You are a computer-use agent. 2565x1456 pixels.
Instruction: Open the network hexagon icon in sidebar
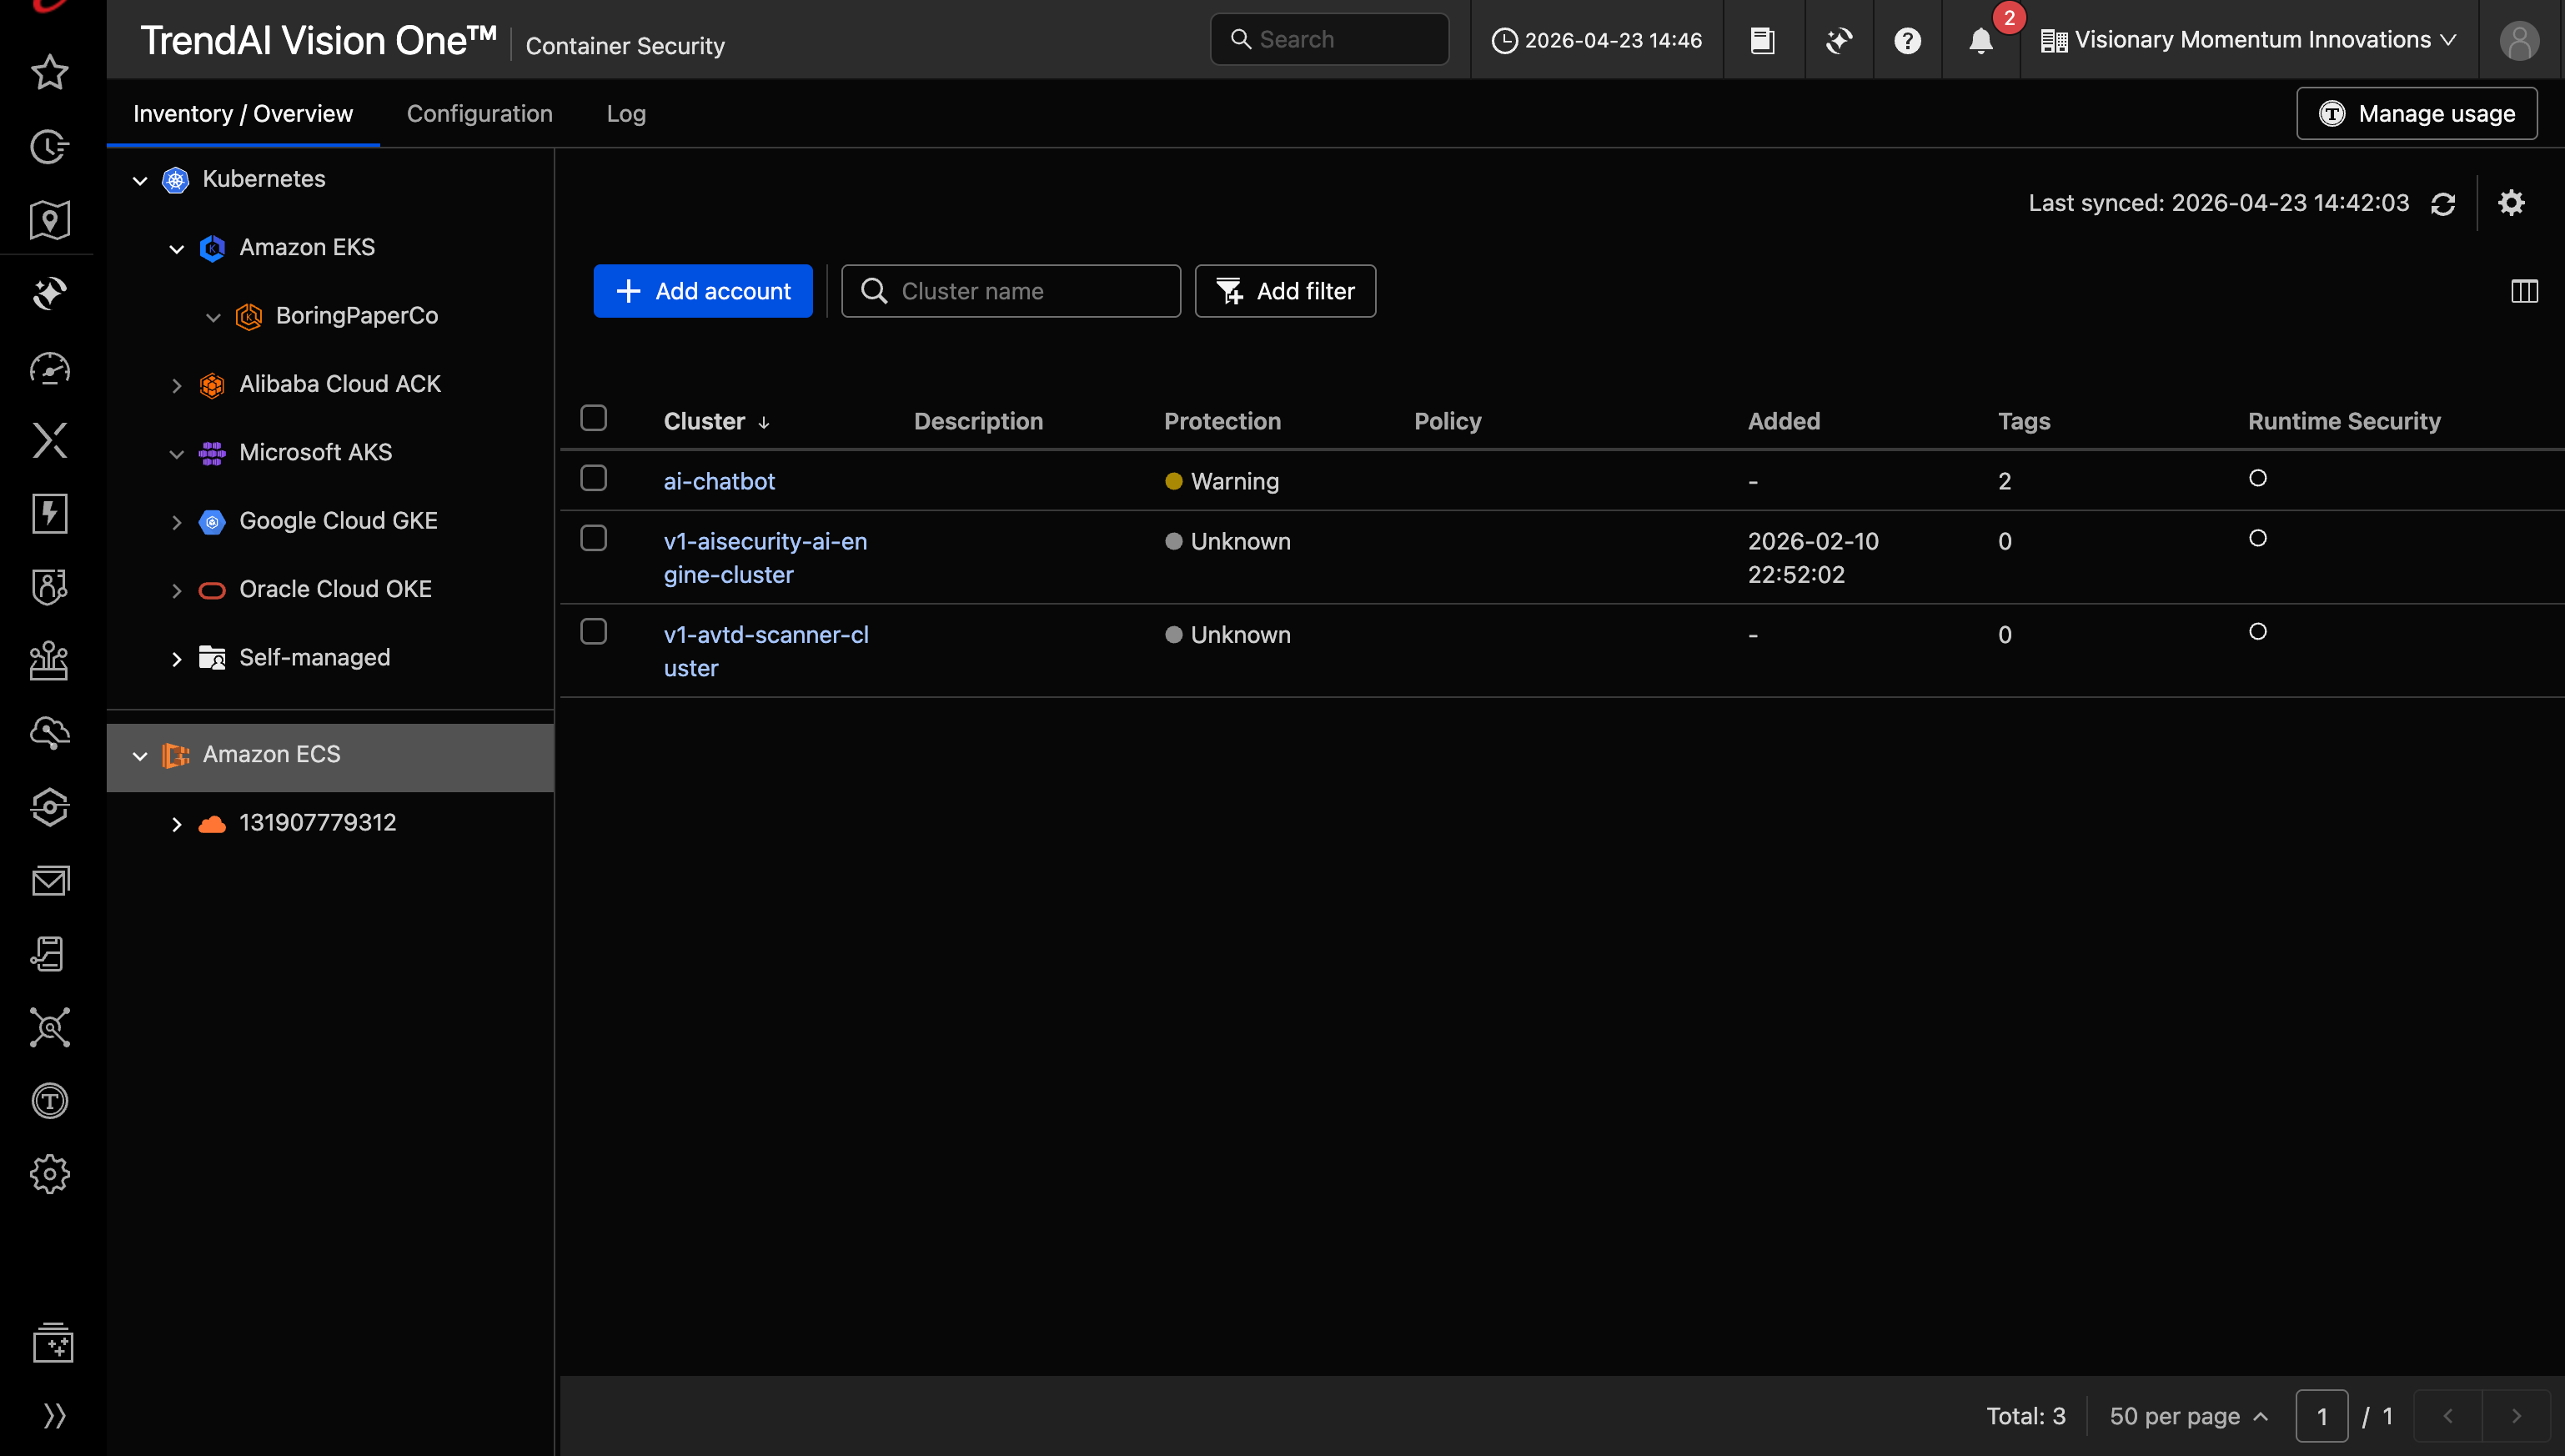49,807
